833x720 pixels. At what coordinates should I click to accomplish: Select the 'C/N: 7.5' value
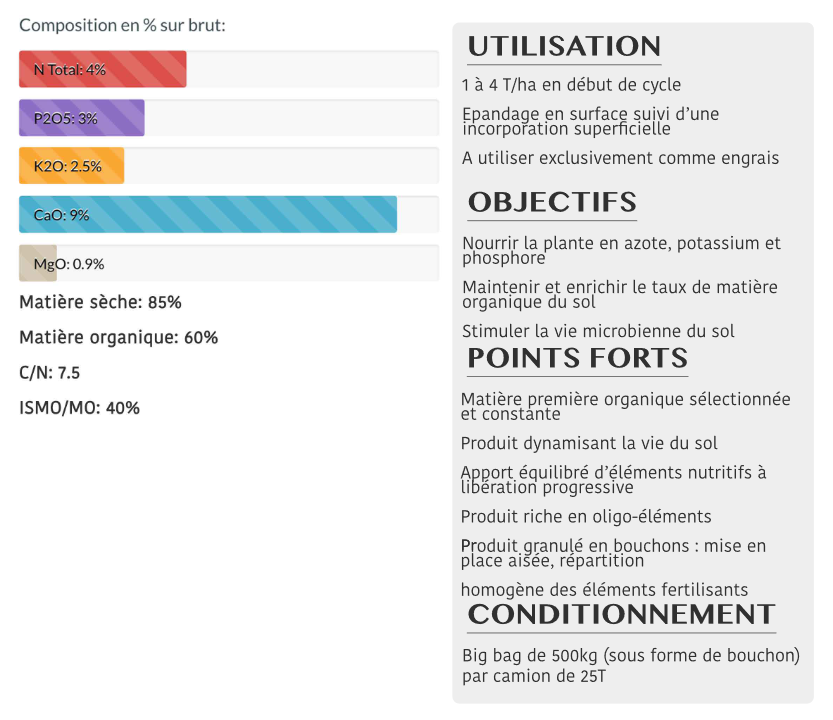coord(49,373)
